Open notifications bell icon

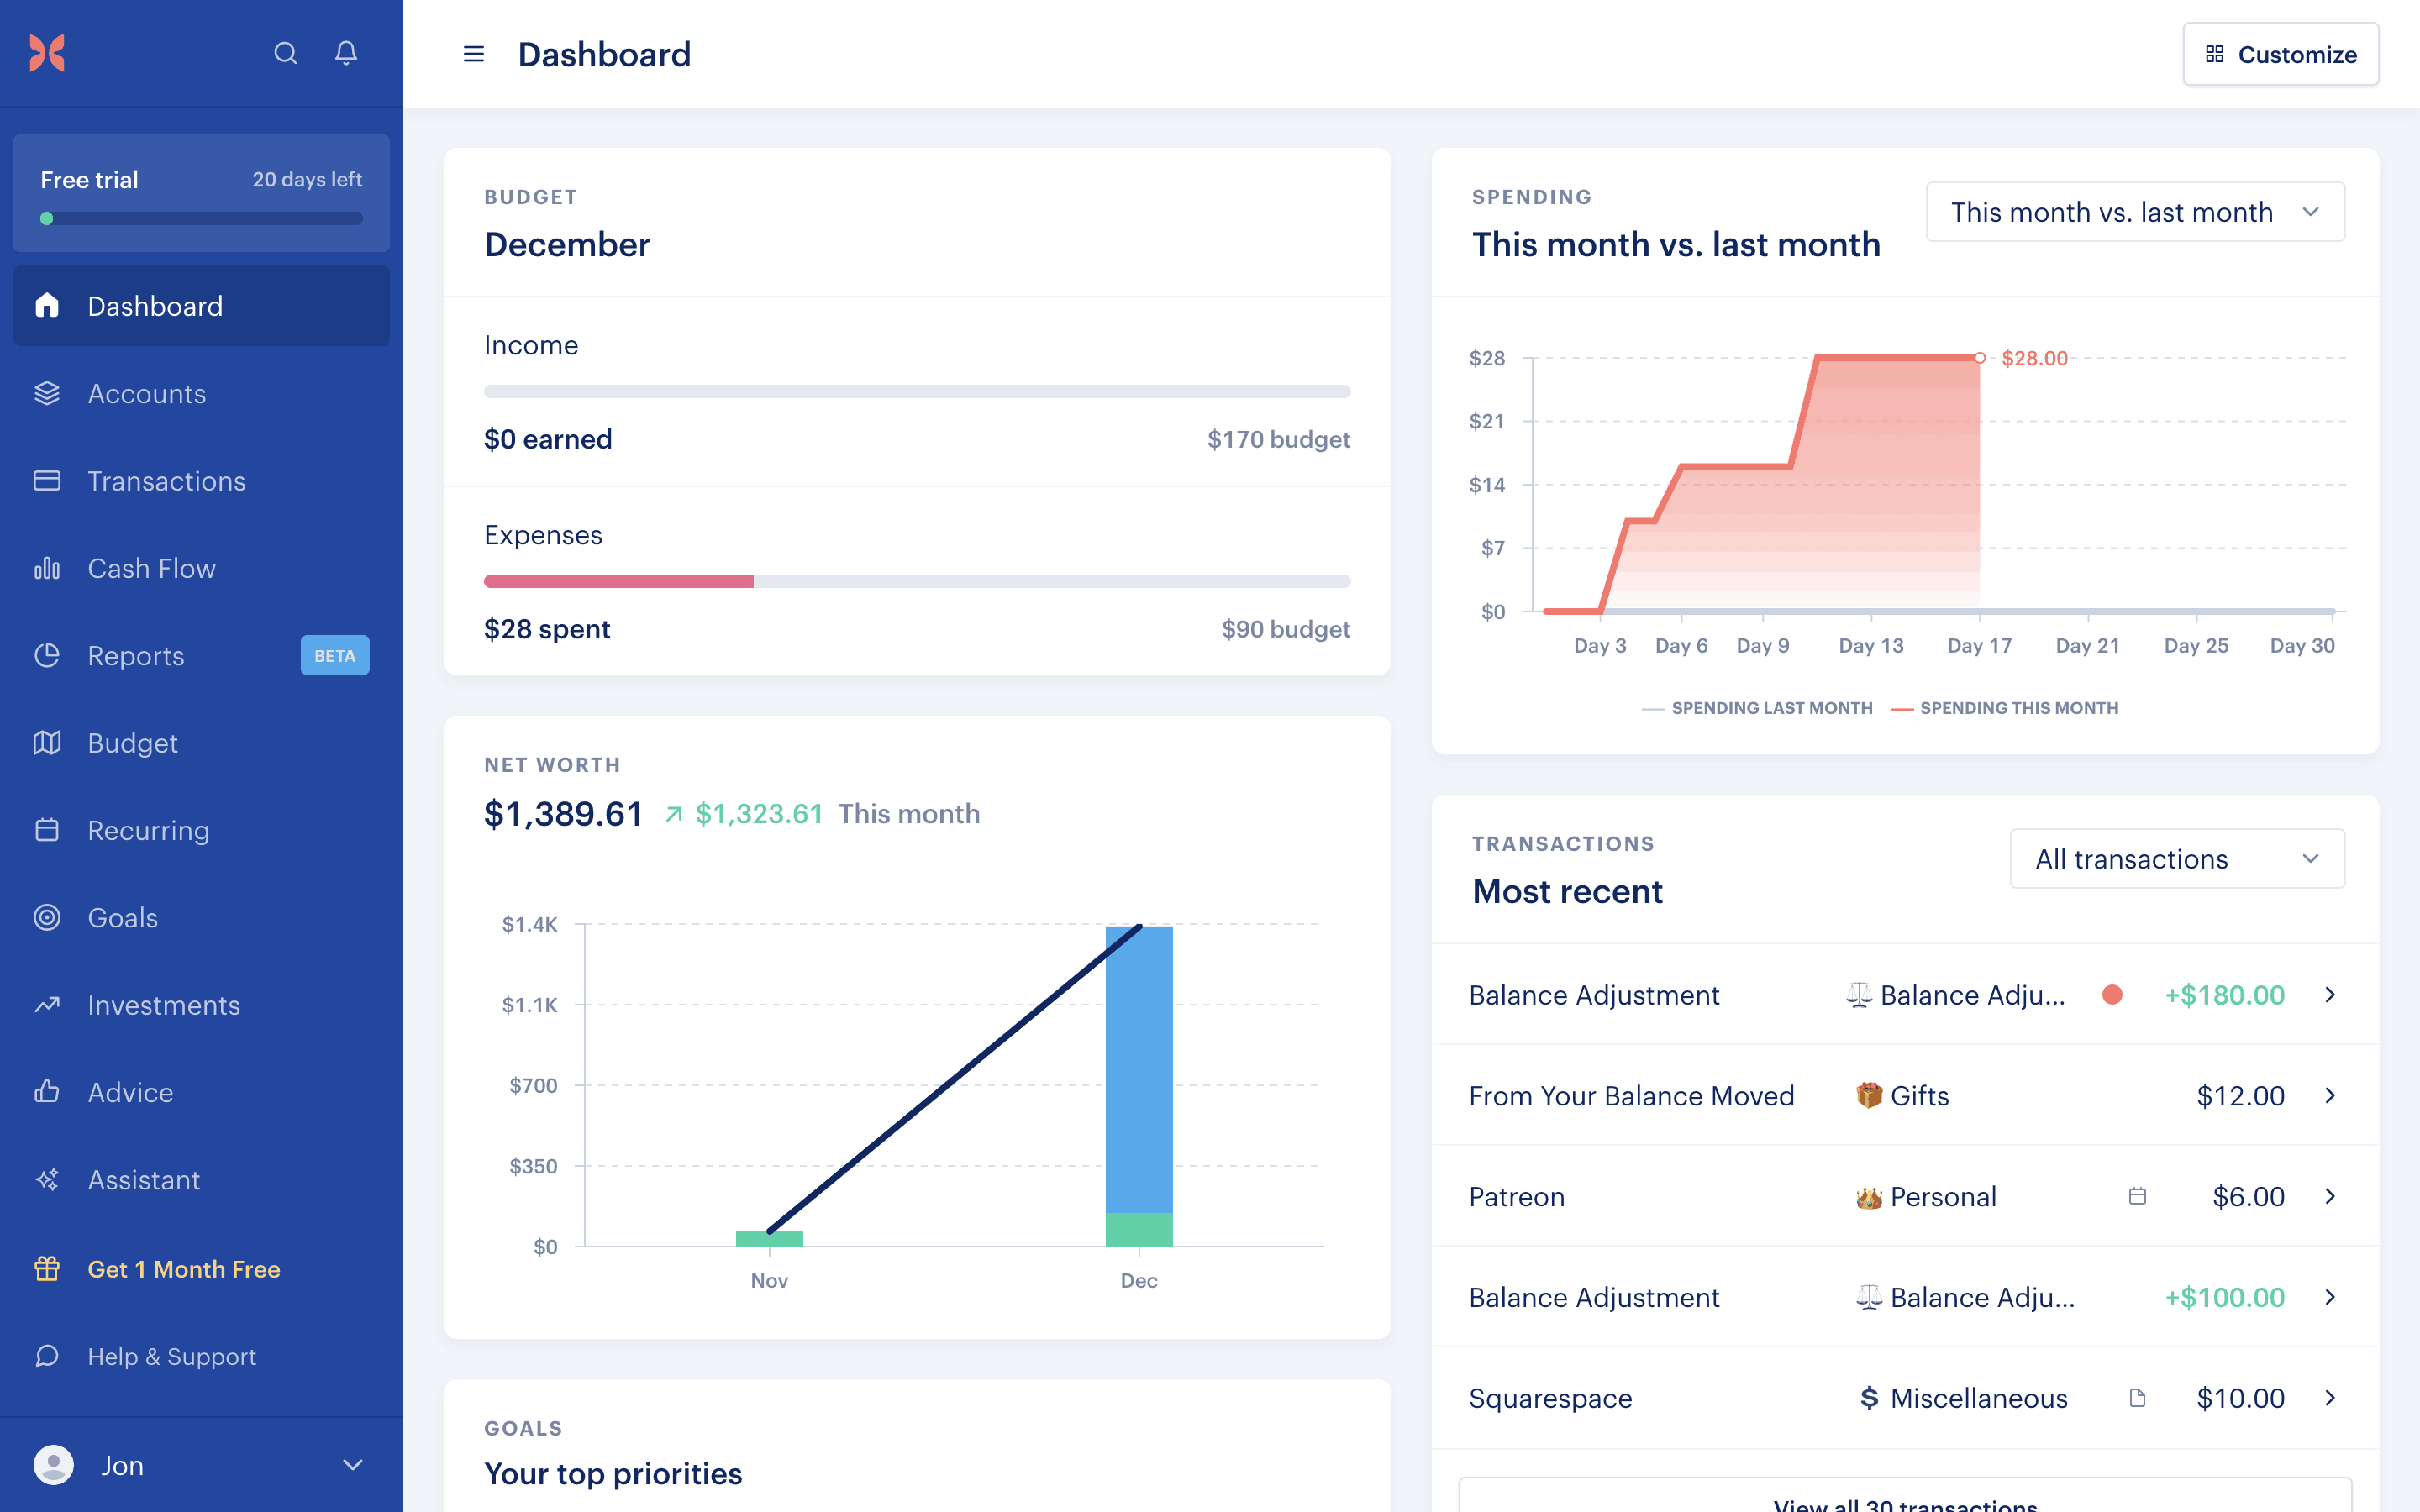point(346,53)
